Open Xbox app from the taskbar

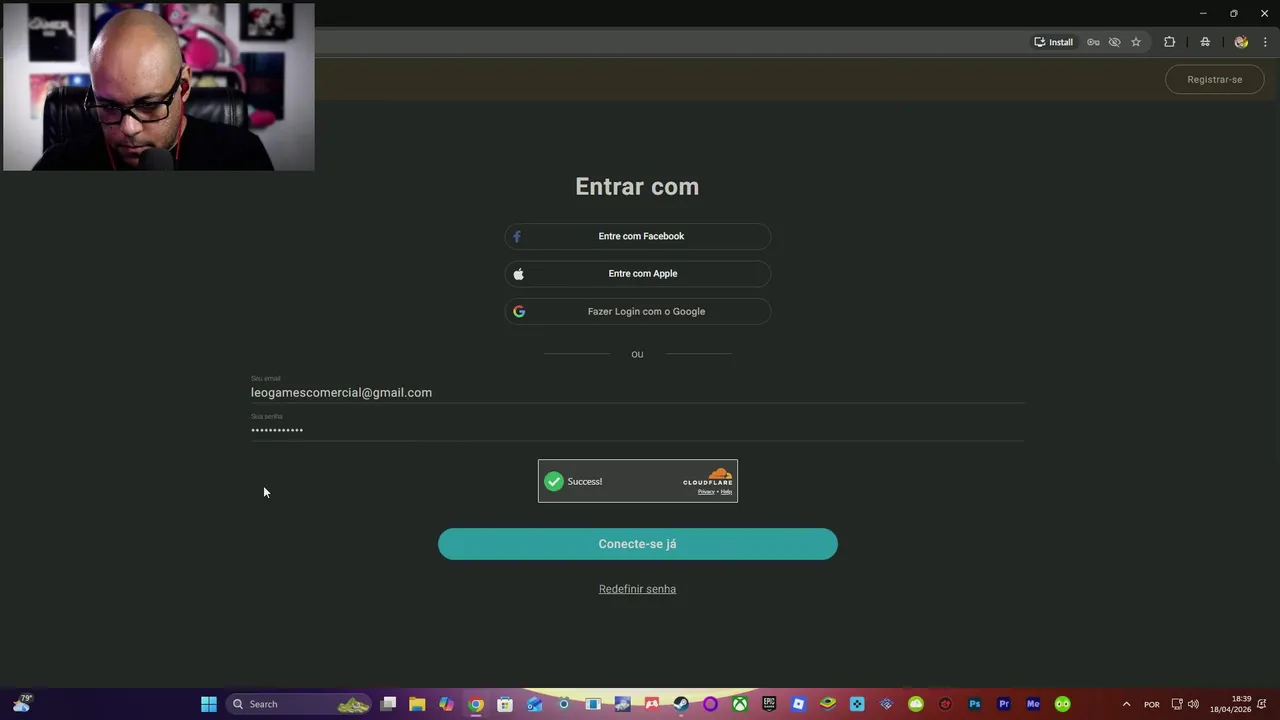click(x=739, y=704)
